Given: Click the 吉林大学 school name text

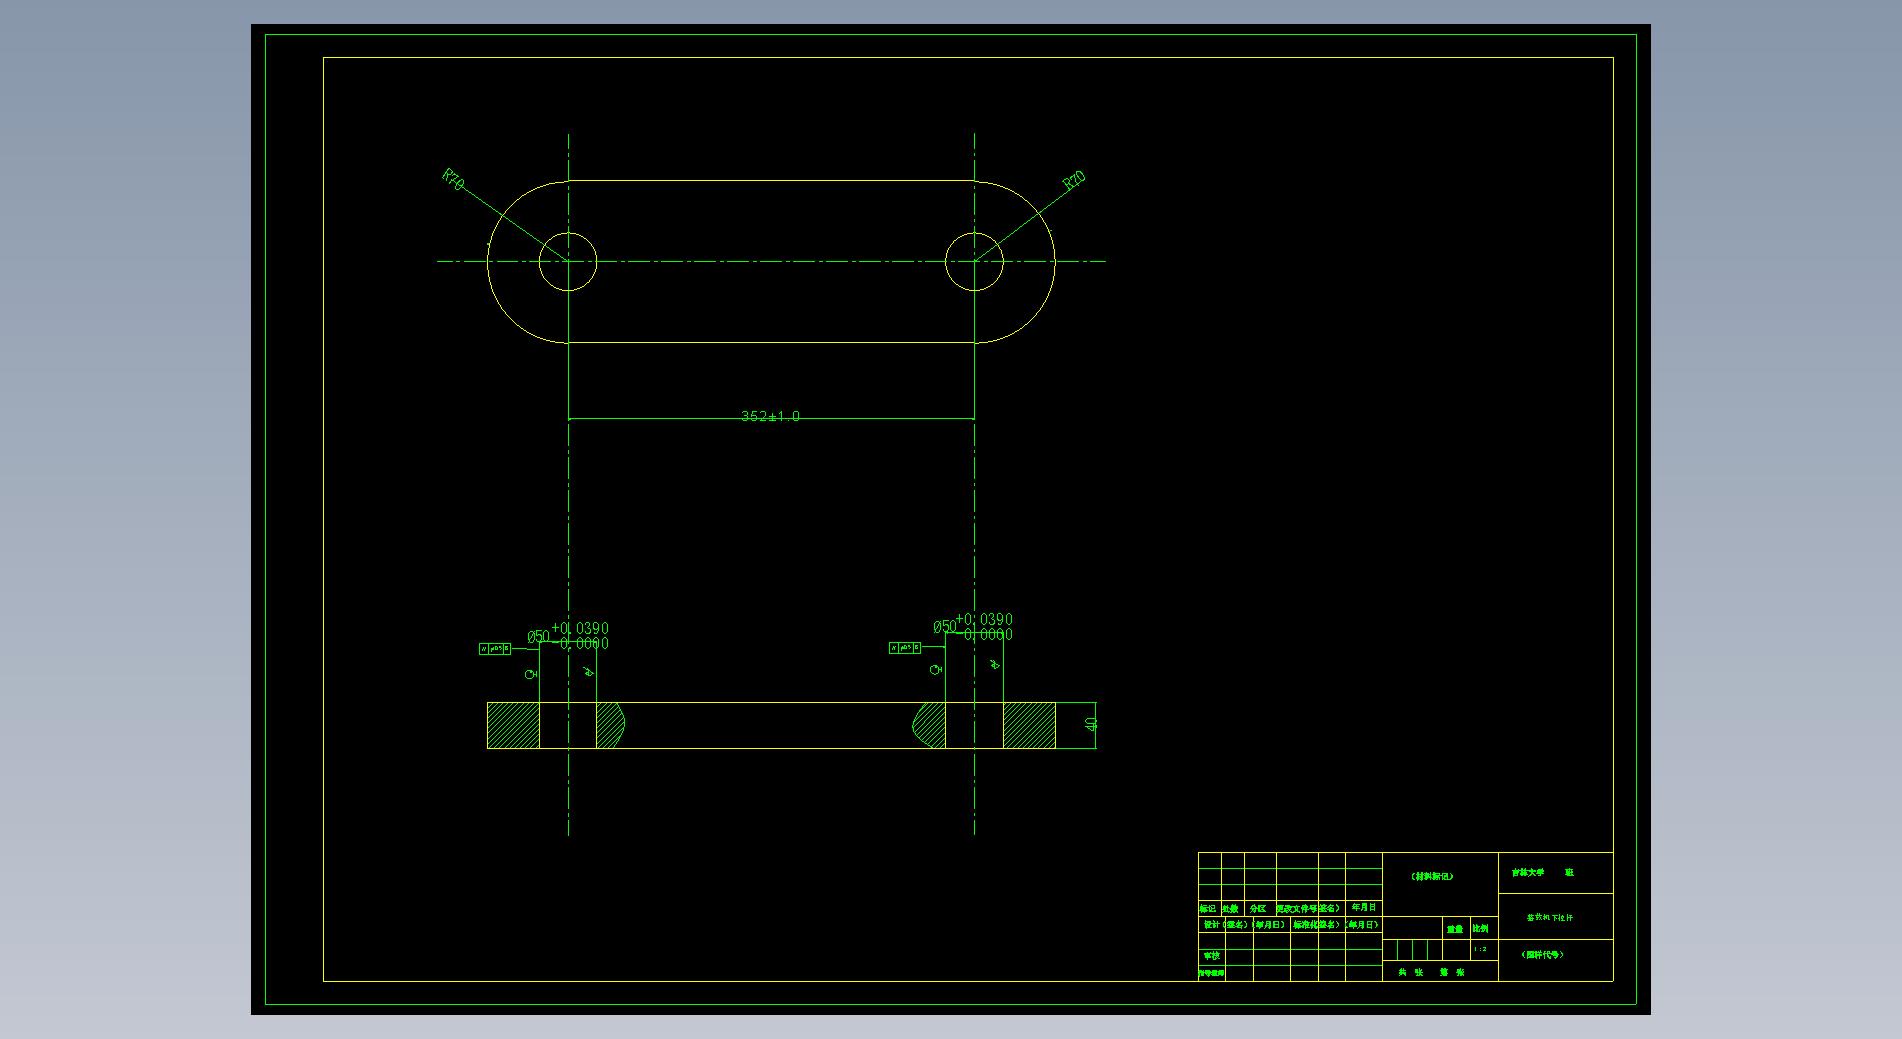Looking at the screenshot, I should (1528, 872).
